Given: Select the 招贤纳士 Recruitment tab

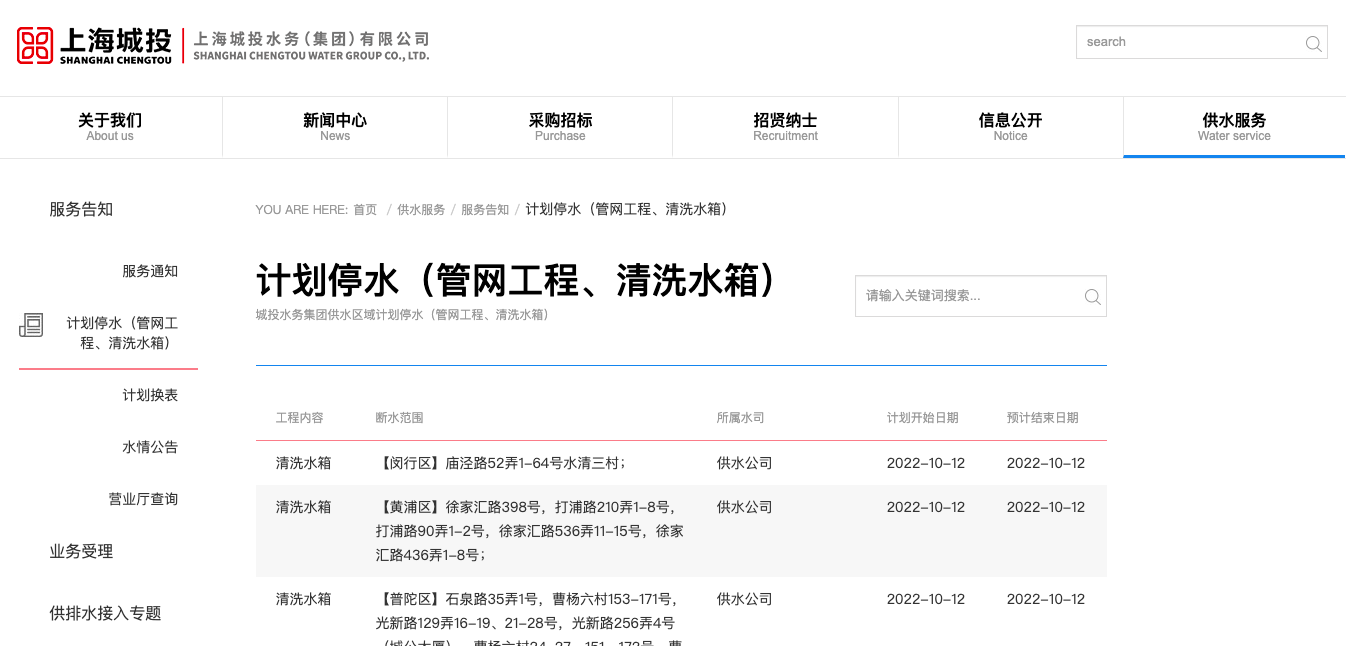Looking at the screenshot, I should point(785,126).
